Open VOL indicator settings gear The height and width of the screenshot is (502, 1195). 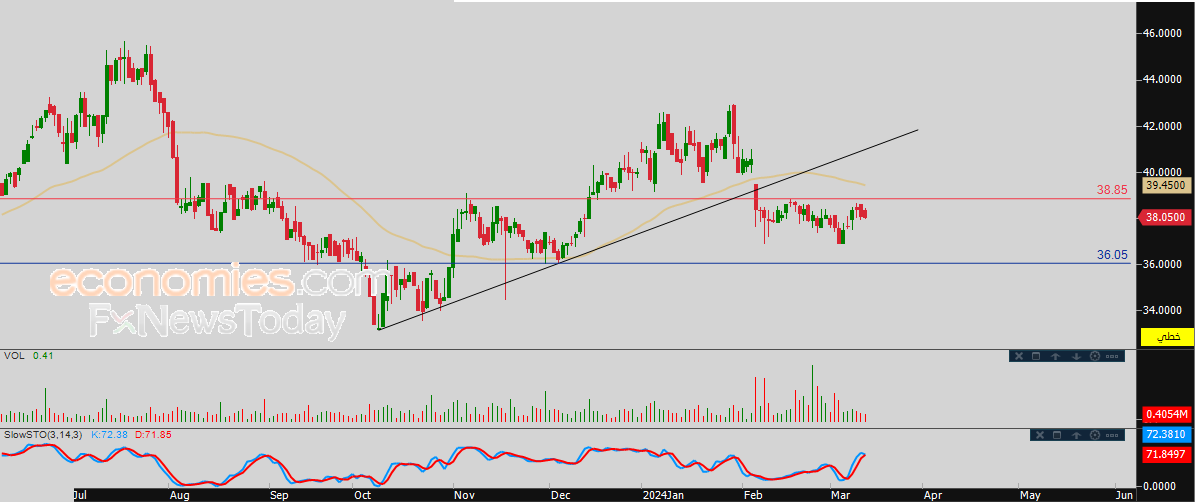click(x=1095, y=356)
